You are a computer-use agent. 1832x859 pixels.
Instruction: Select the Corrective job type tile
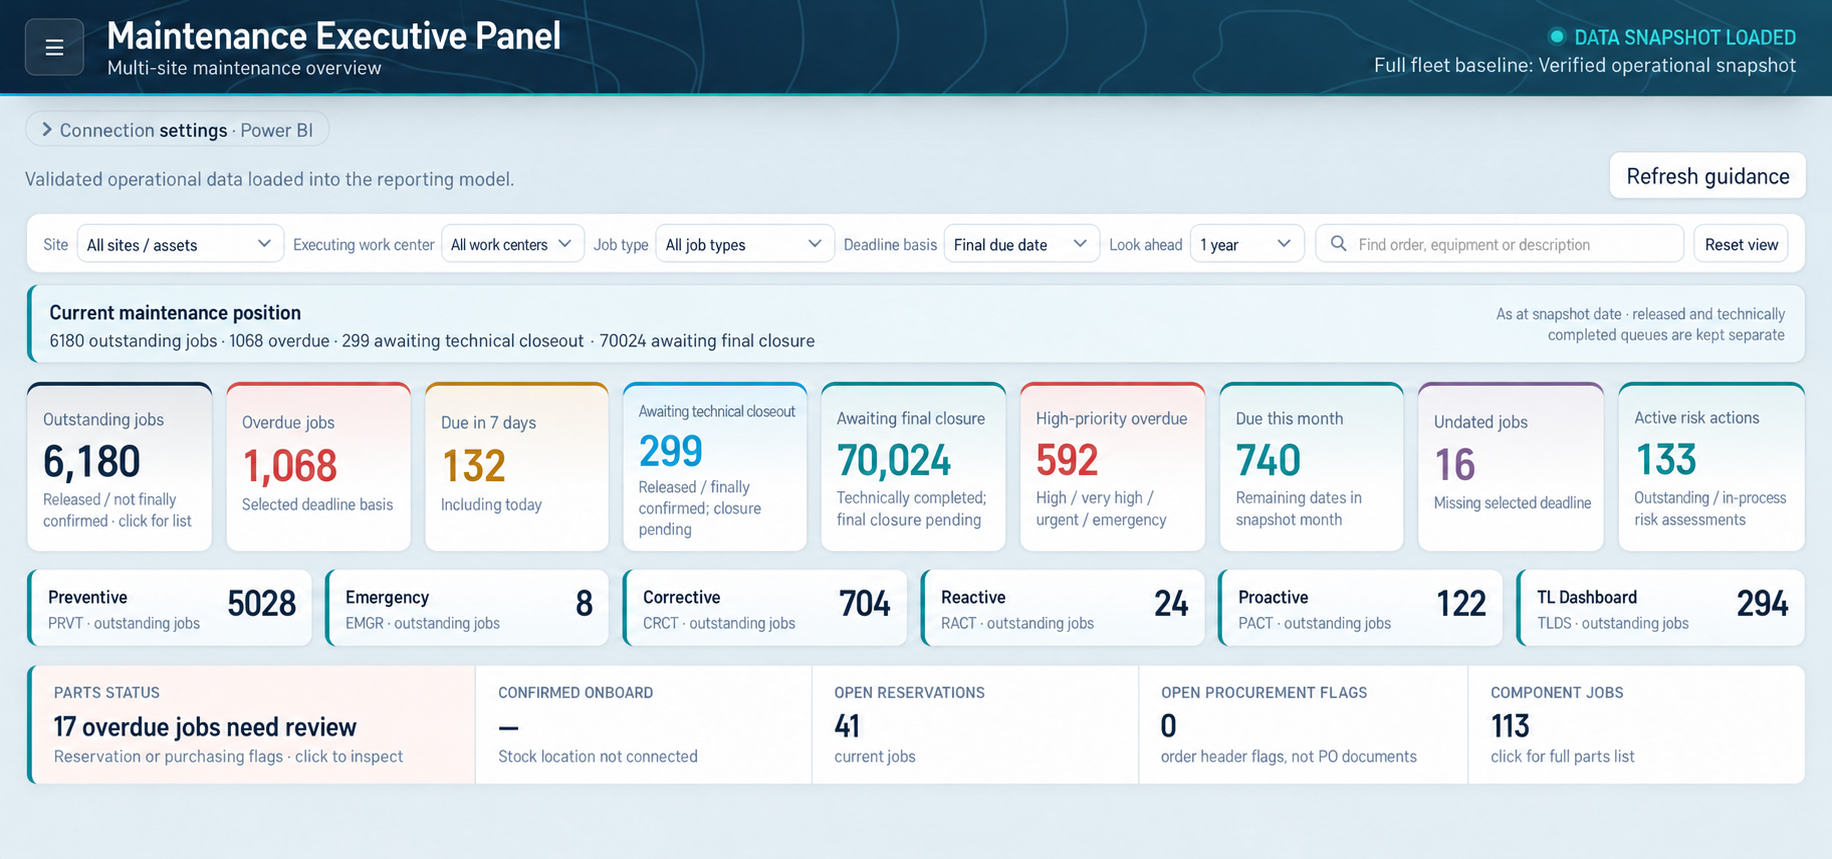(765, 608)
